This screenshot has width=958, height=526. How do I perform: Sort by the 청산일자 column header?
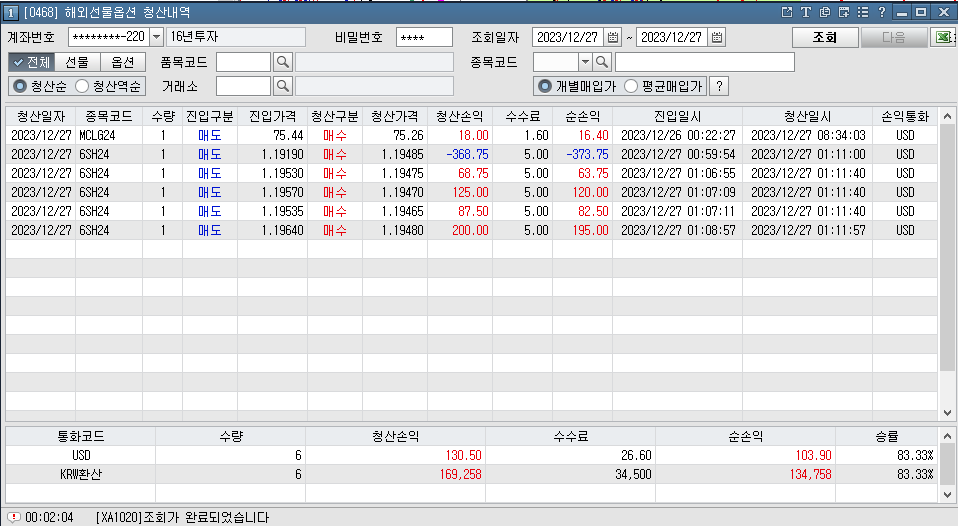coord(40,116)
